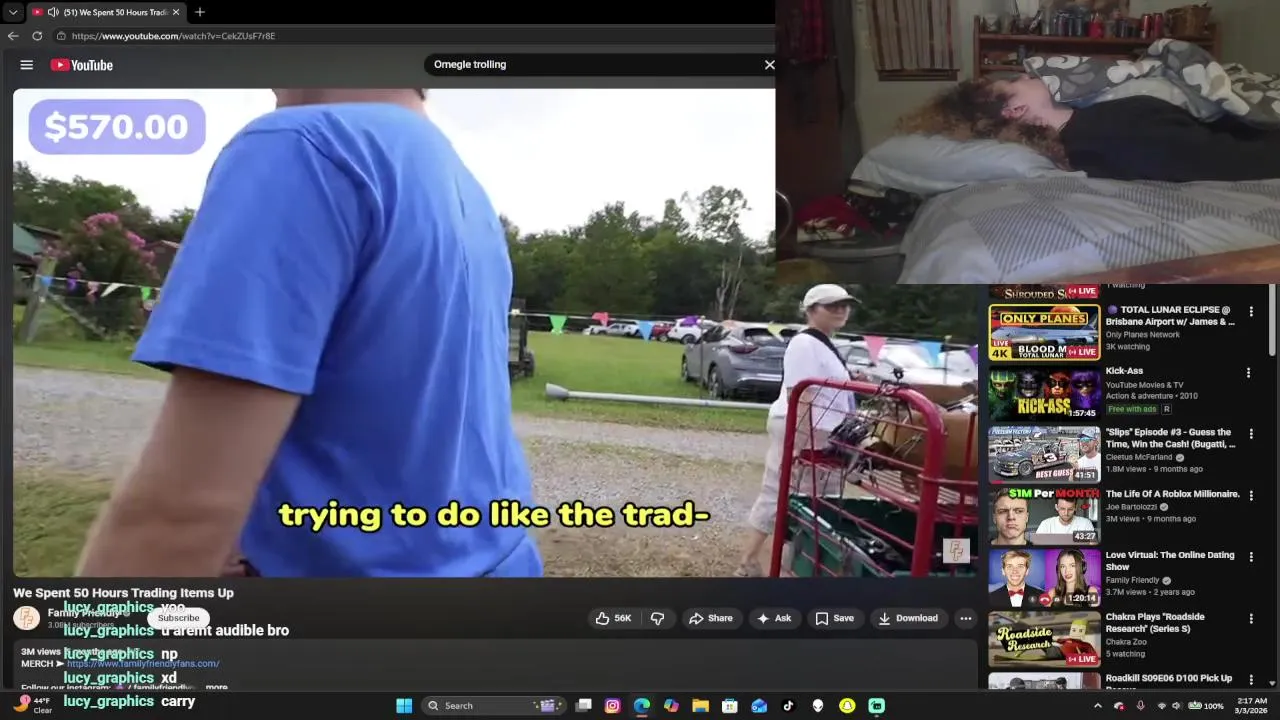This screenshot has height=720, width=1280.
Task: Open options for Kick-Ass movie
Action: pos(1248,373)
